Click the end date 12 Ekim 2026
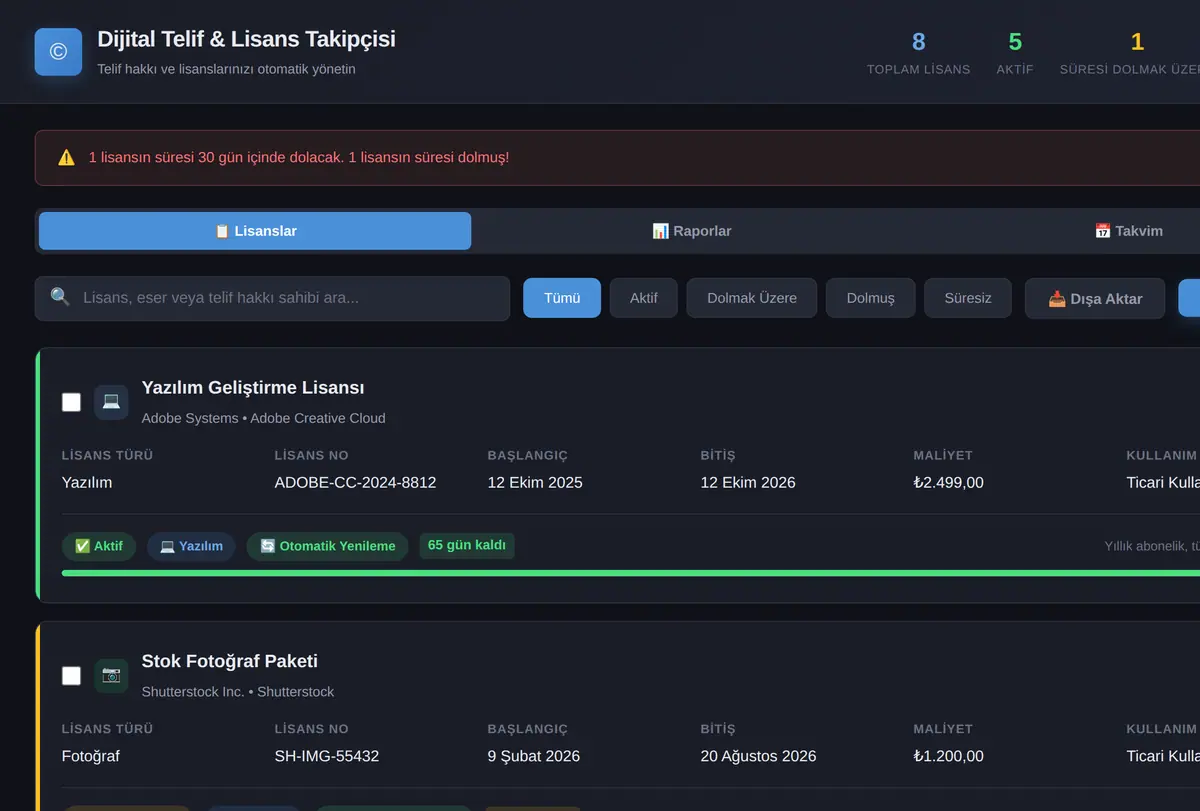Screen dimensions: 1200x811 (748, 482)
